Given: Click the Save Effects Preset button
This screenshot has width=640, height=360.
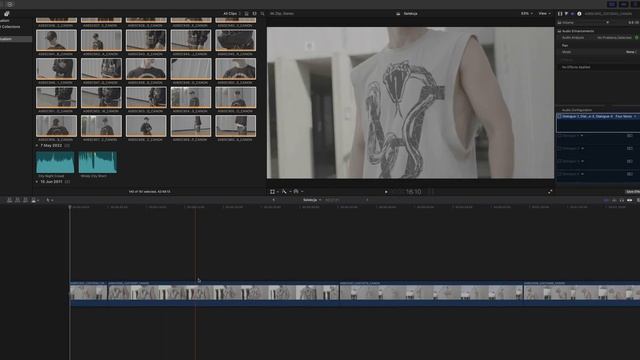Looking at the screenshot, I should (633, 191).
